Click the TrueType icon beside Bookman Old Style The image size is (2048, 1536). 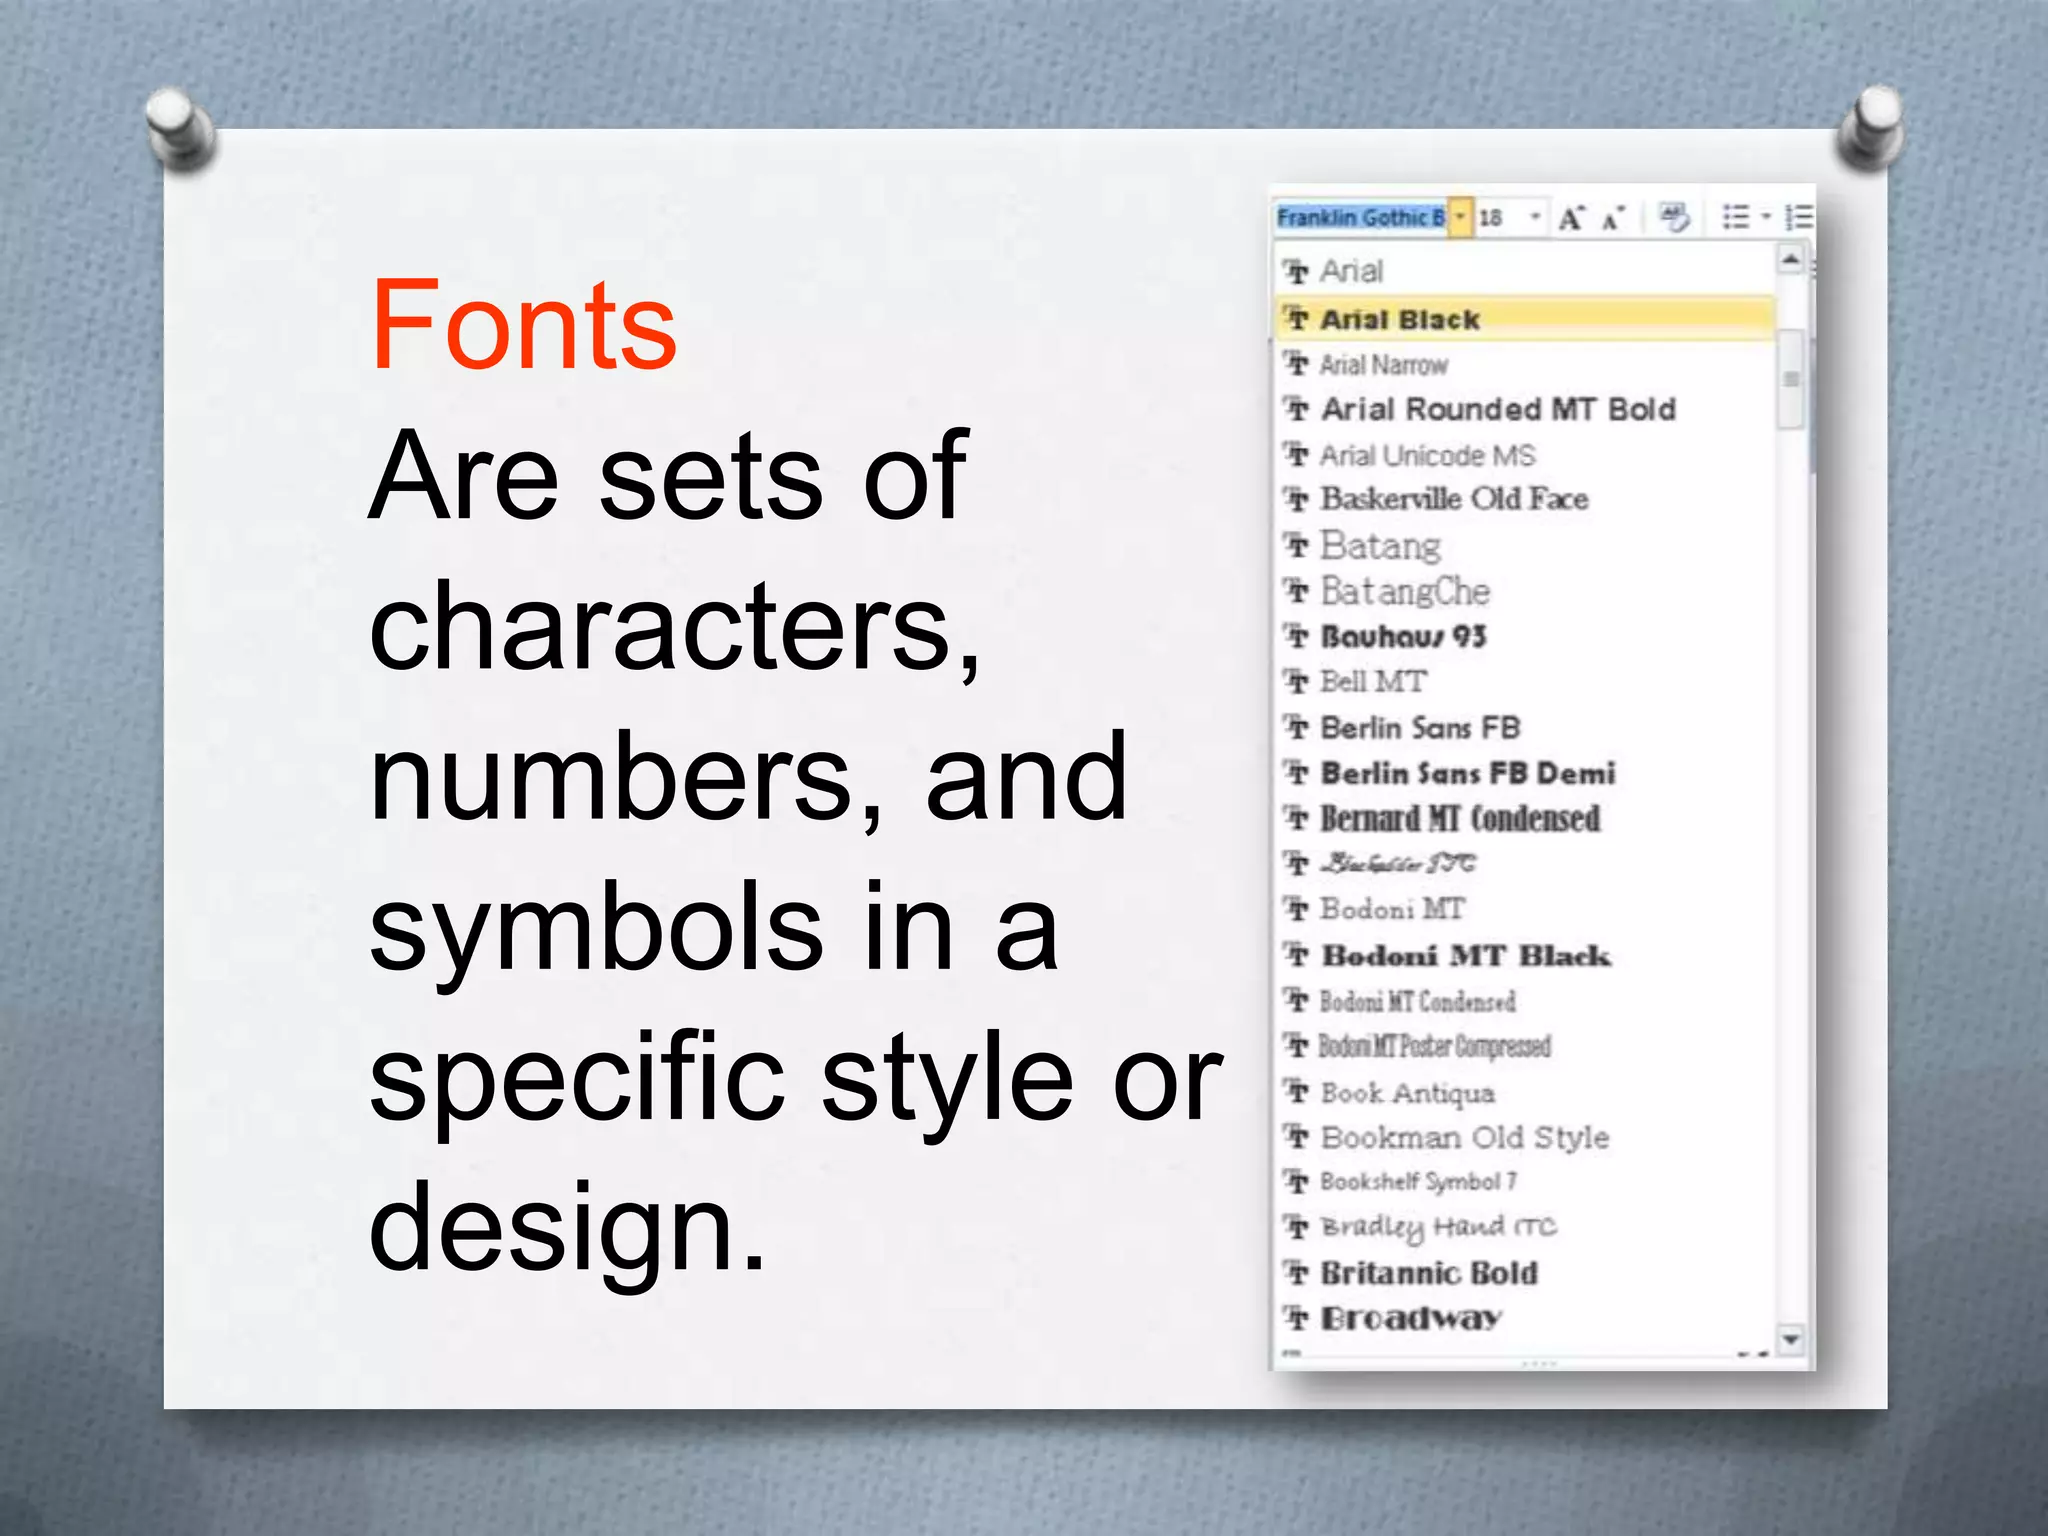1297,1137
